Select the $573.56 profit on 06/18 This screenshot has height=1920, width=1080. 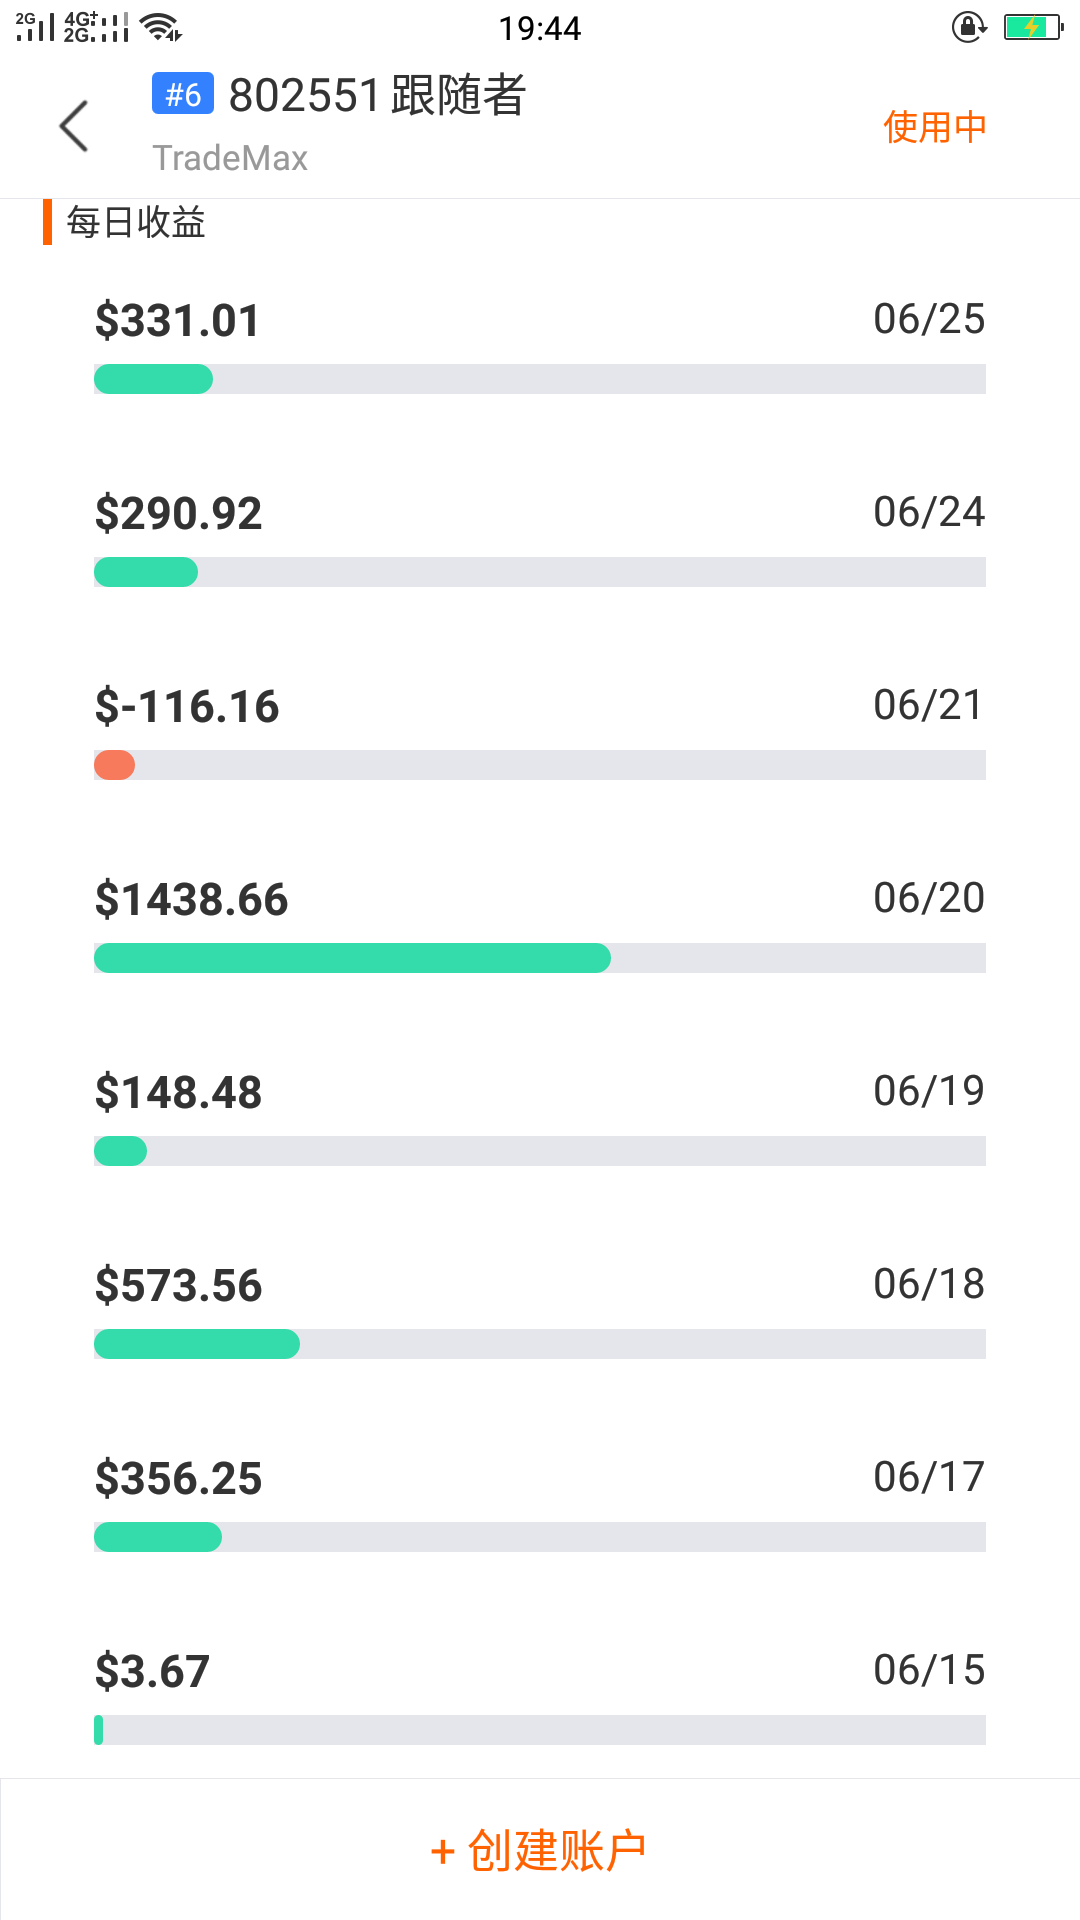pos(178,1286)
